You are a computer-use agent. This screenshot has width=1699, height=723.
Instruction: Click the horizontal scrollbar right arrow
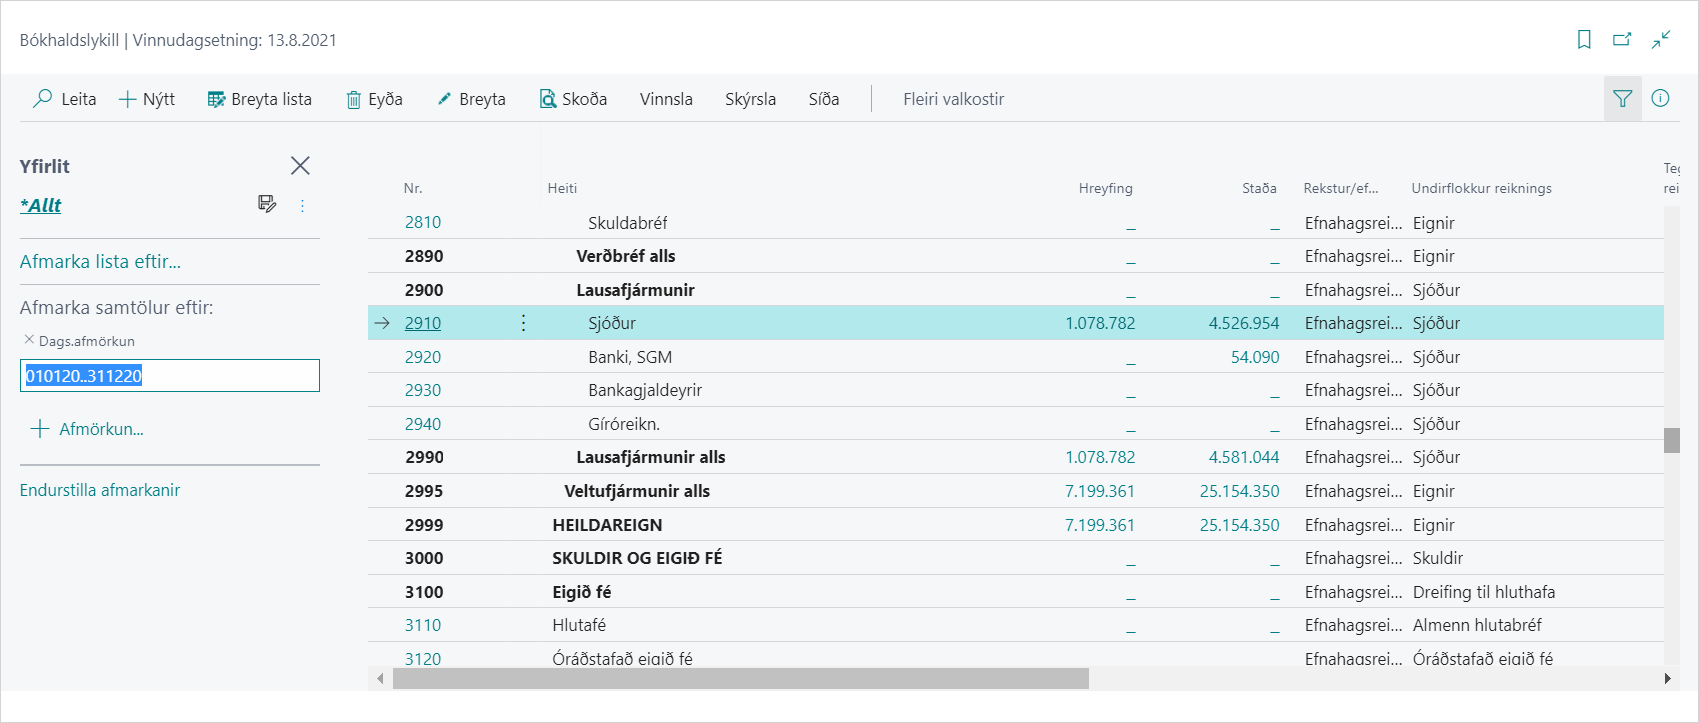point(1667,679)
